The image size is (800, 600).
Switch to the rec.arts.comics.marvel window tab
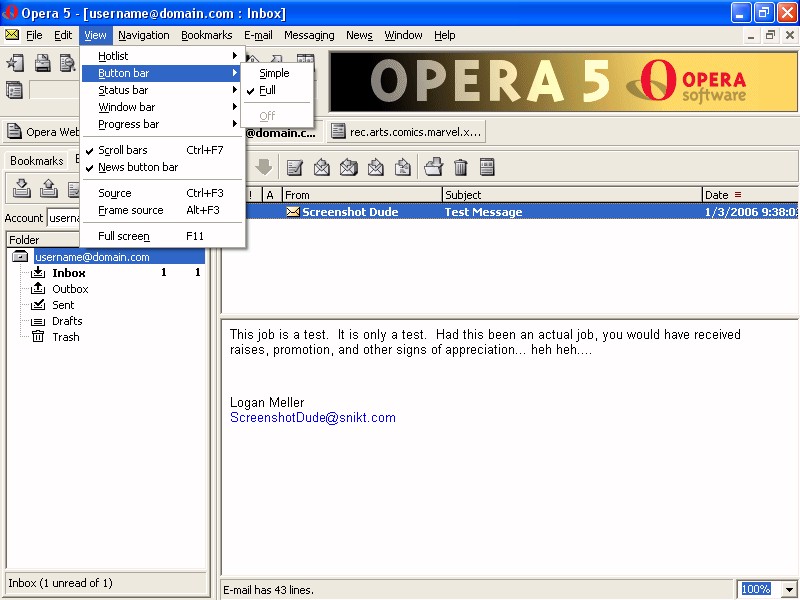tap(406, 132)
